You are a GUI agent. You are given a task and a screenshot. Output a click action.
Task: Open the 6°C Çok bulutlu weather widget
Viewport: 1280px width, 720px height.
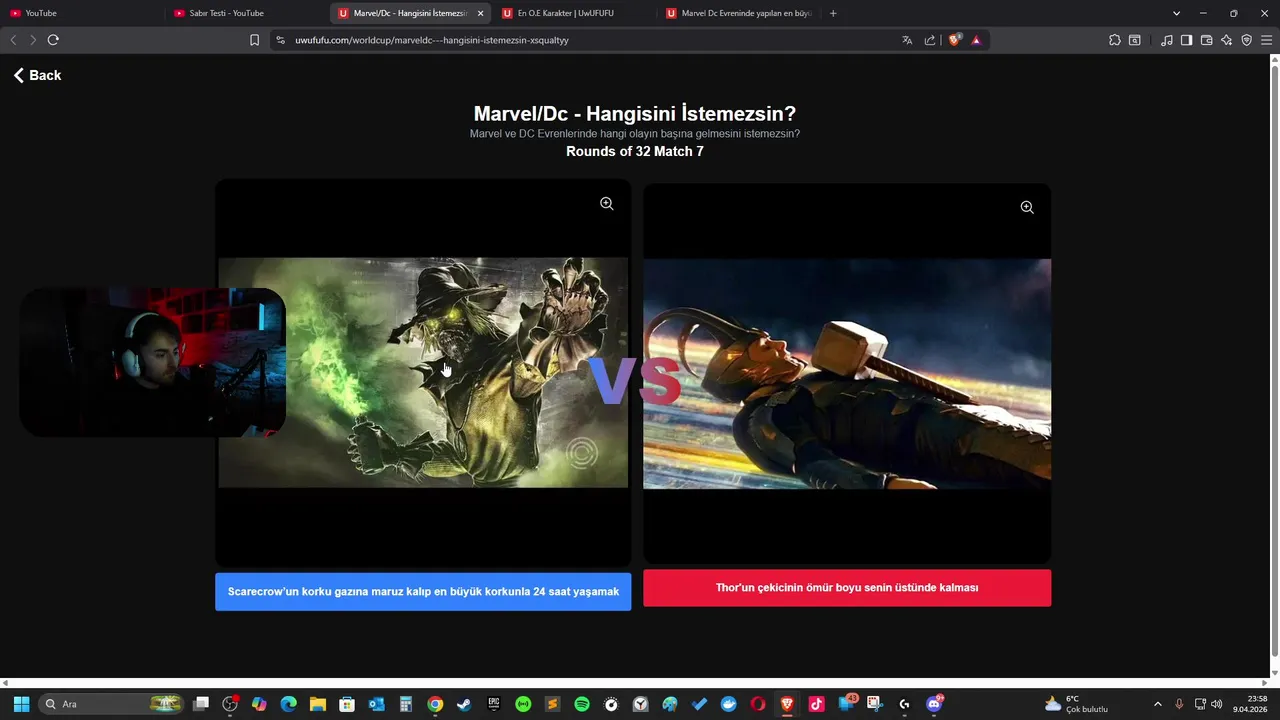click(1076, 704)
